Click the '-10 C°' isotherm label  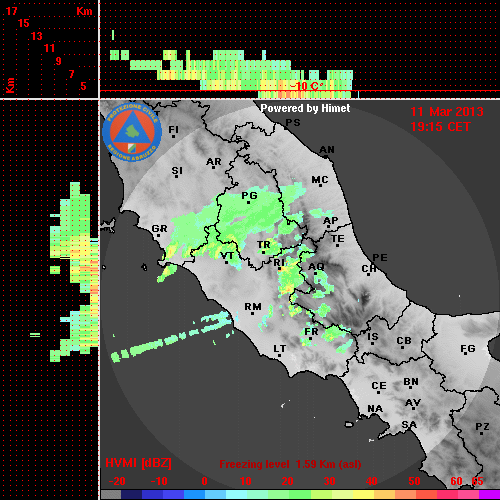coord(306,86)
